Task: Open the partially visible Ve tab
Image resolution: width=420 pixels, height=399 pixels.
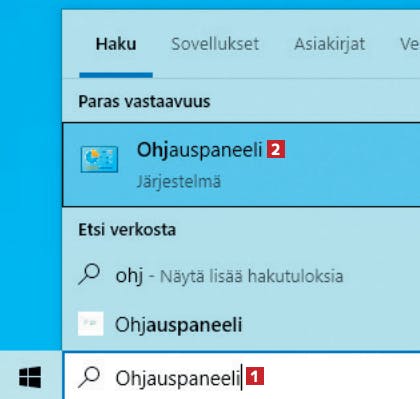Action: pyautogui.click(x=410, y=44)
